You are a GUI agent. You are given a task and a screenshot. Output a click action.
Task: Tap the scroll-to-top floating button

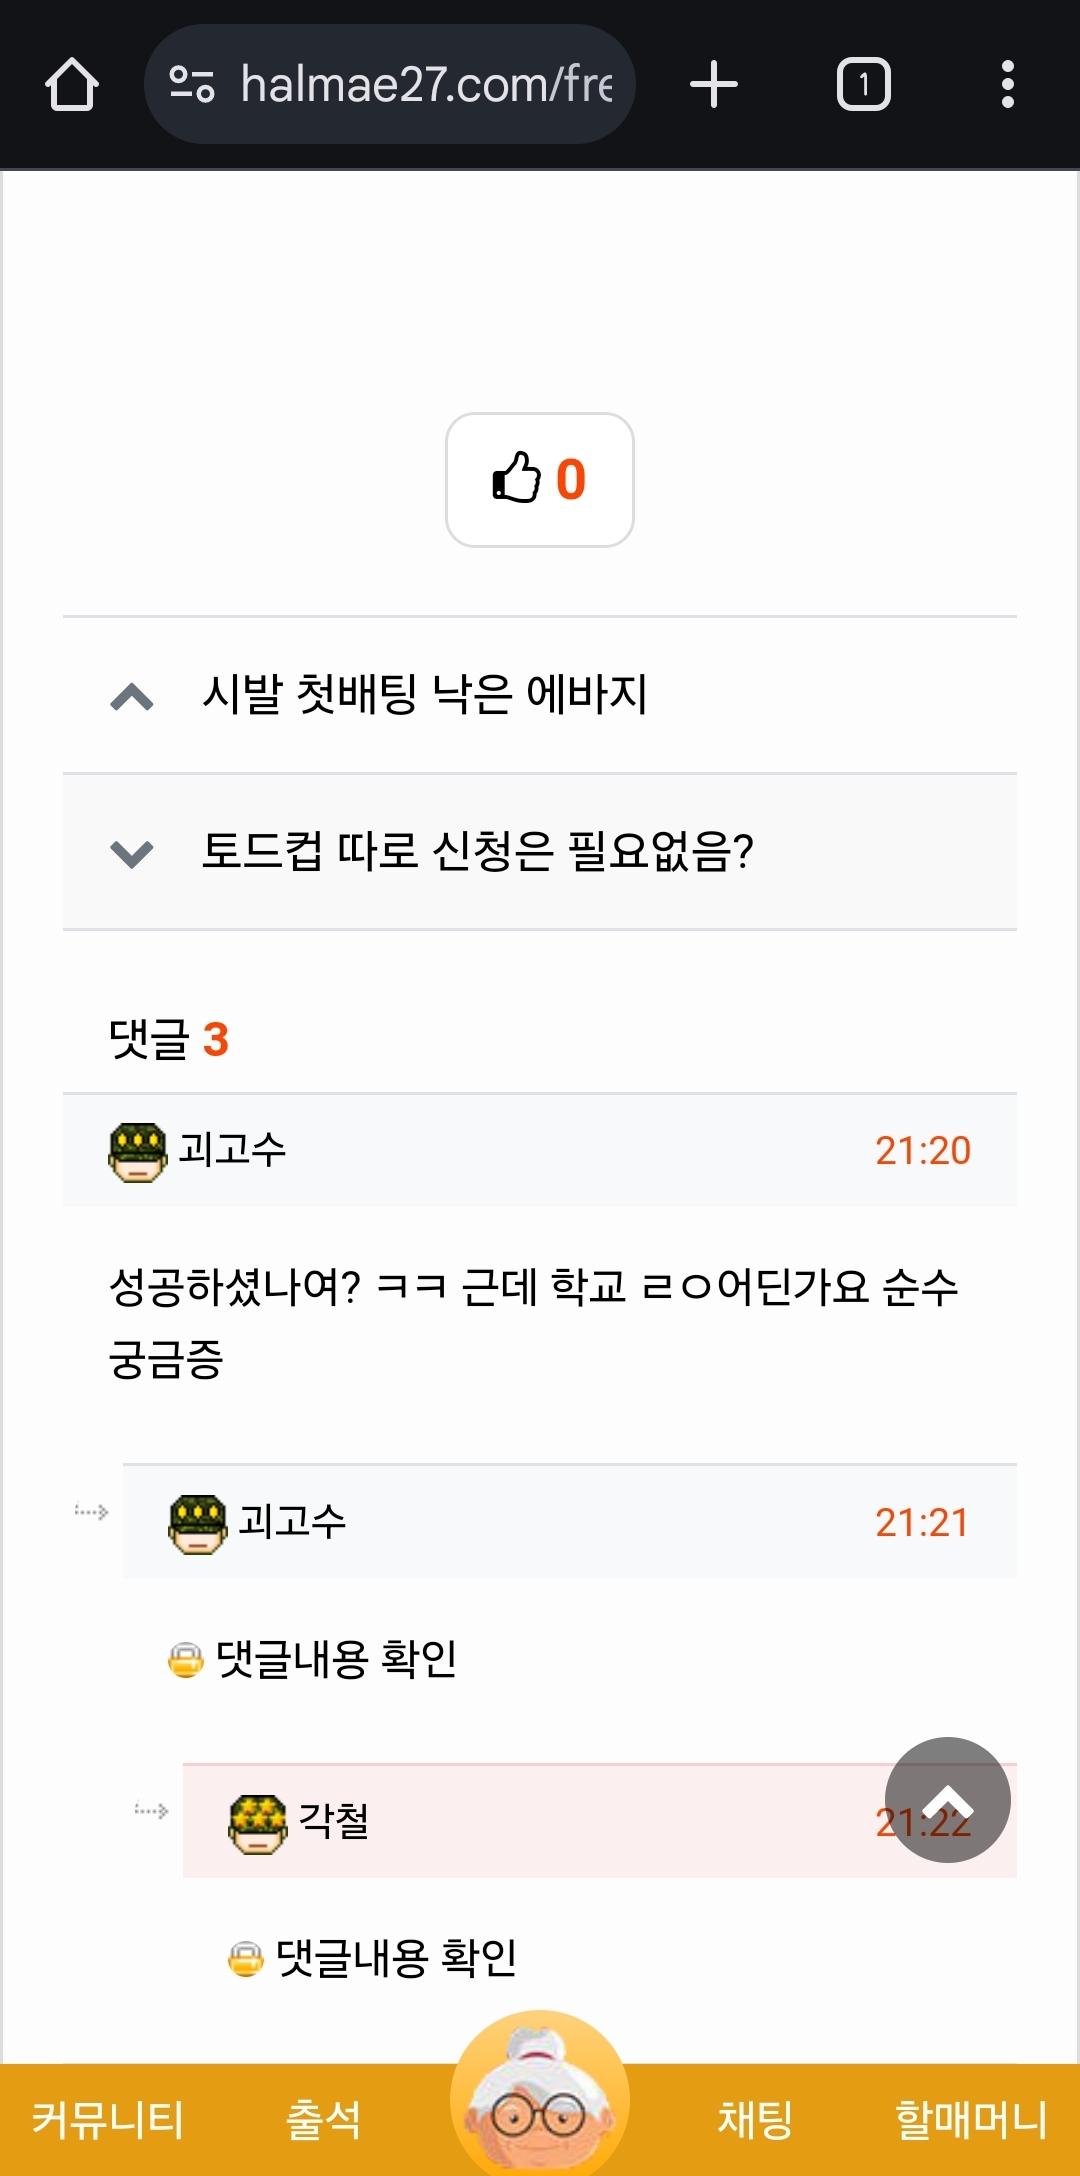[947, 1799]
